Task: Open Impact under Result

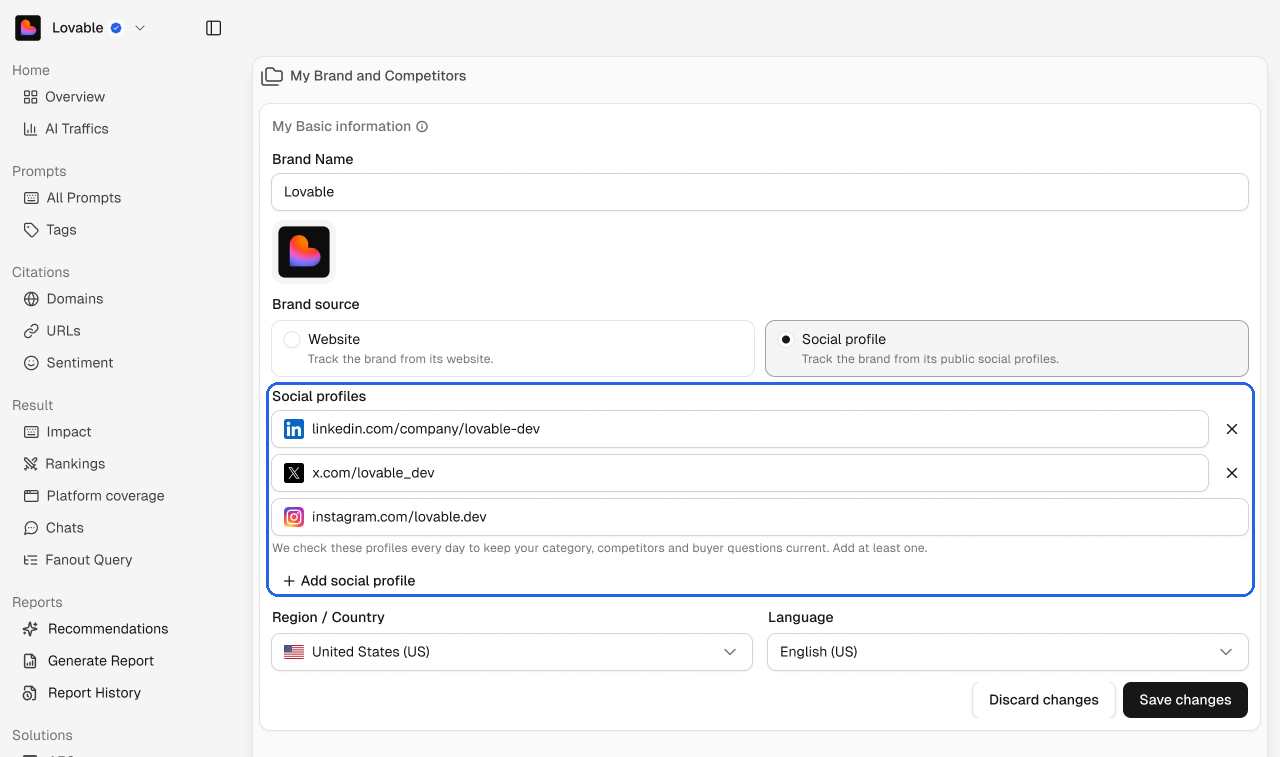Action: (x=57, y=432)
